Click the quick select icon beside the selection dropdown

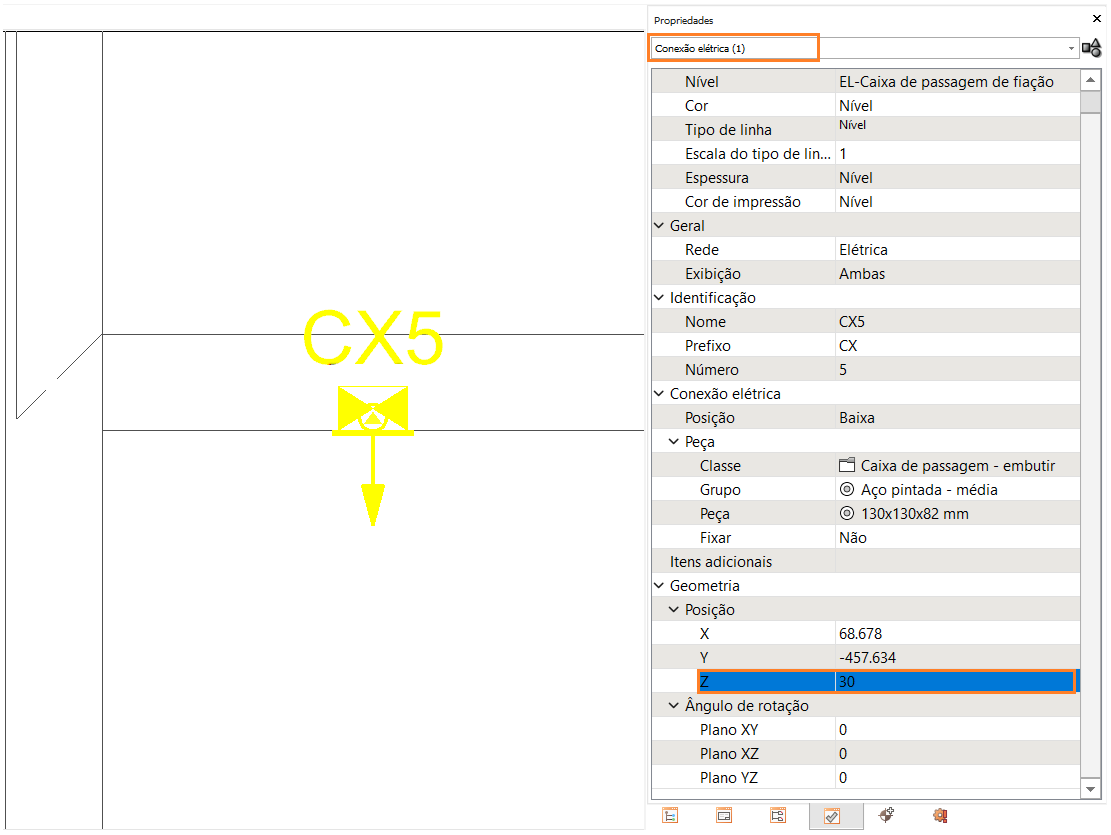1091,48
